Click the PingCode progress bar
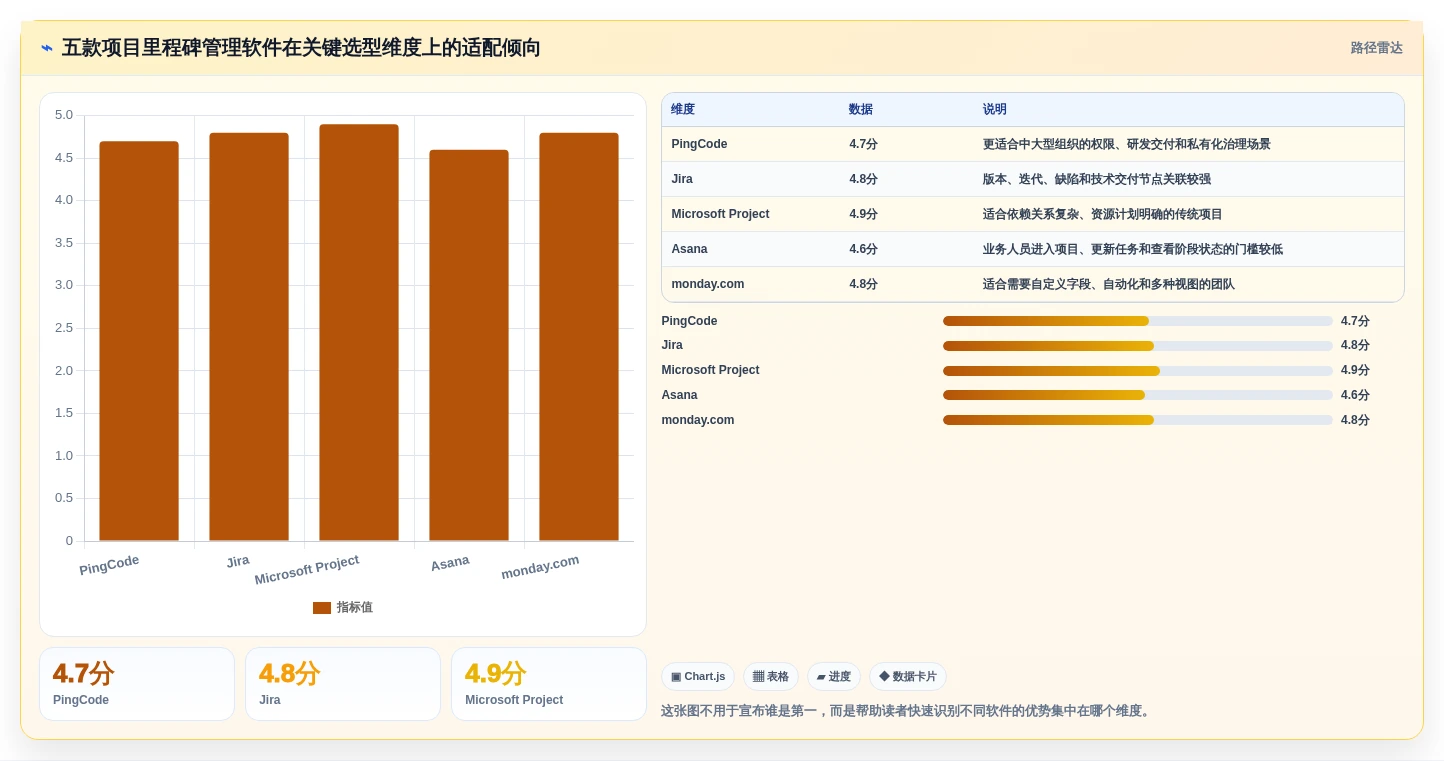1444x761 pixels. 1137,321
